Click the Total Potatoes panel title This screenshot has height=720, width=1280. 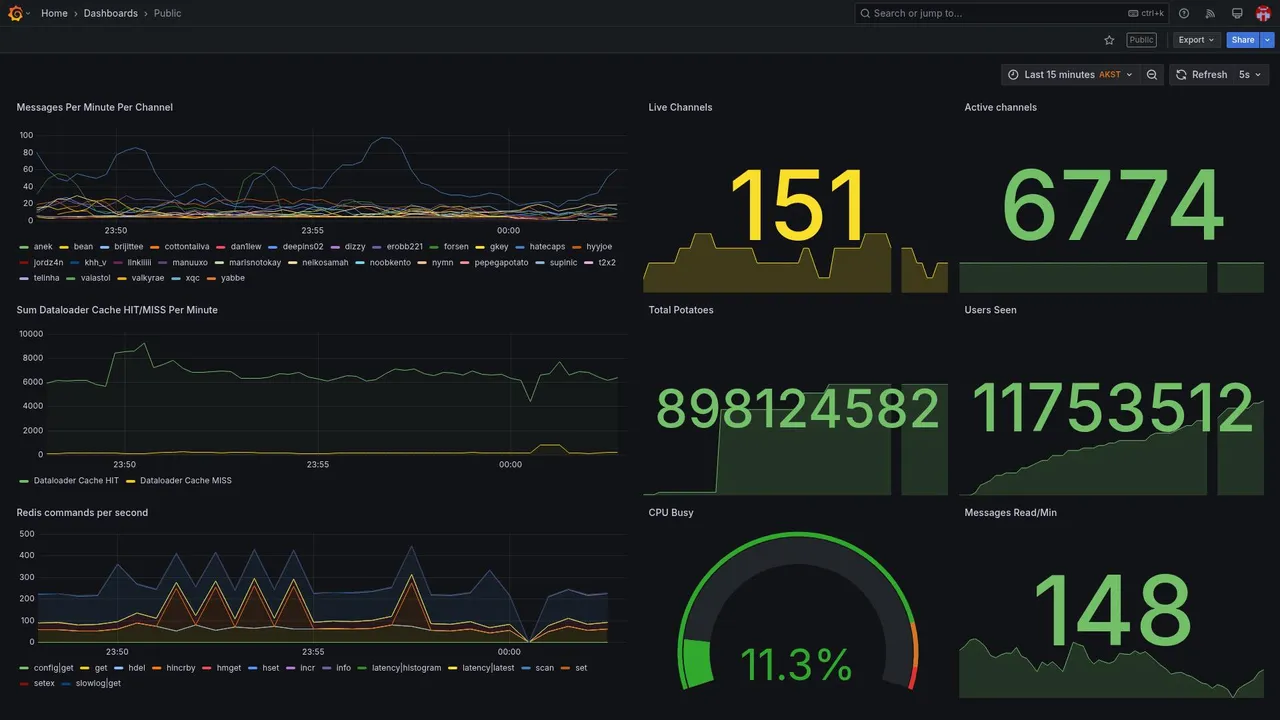tap(681, 310)
